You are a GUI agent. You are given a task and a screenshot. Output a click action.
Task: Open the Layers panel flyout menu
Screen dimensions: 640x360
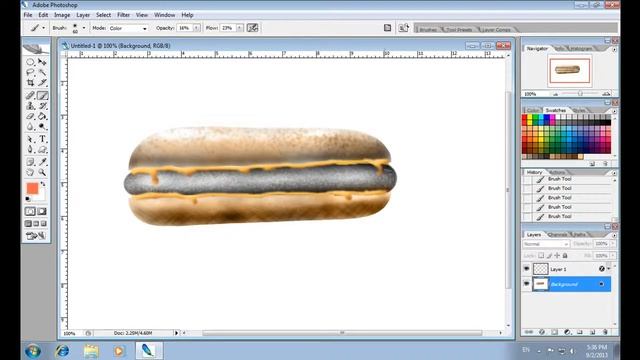coord(614,235)
